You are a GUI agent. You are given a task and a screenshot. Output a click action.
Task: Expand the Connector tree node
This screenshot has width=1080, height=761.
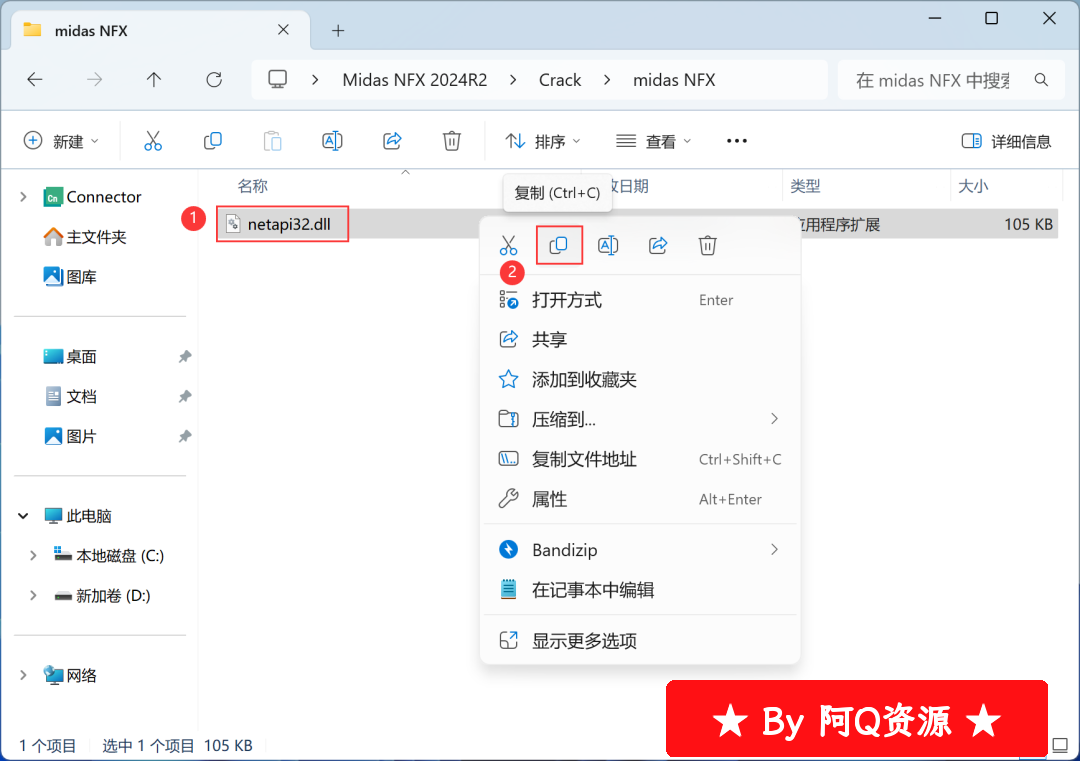(x=23, y=197)
